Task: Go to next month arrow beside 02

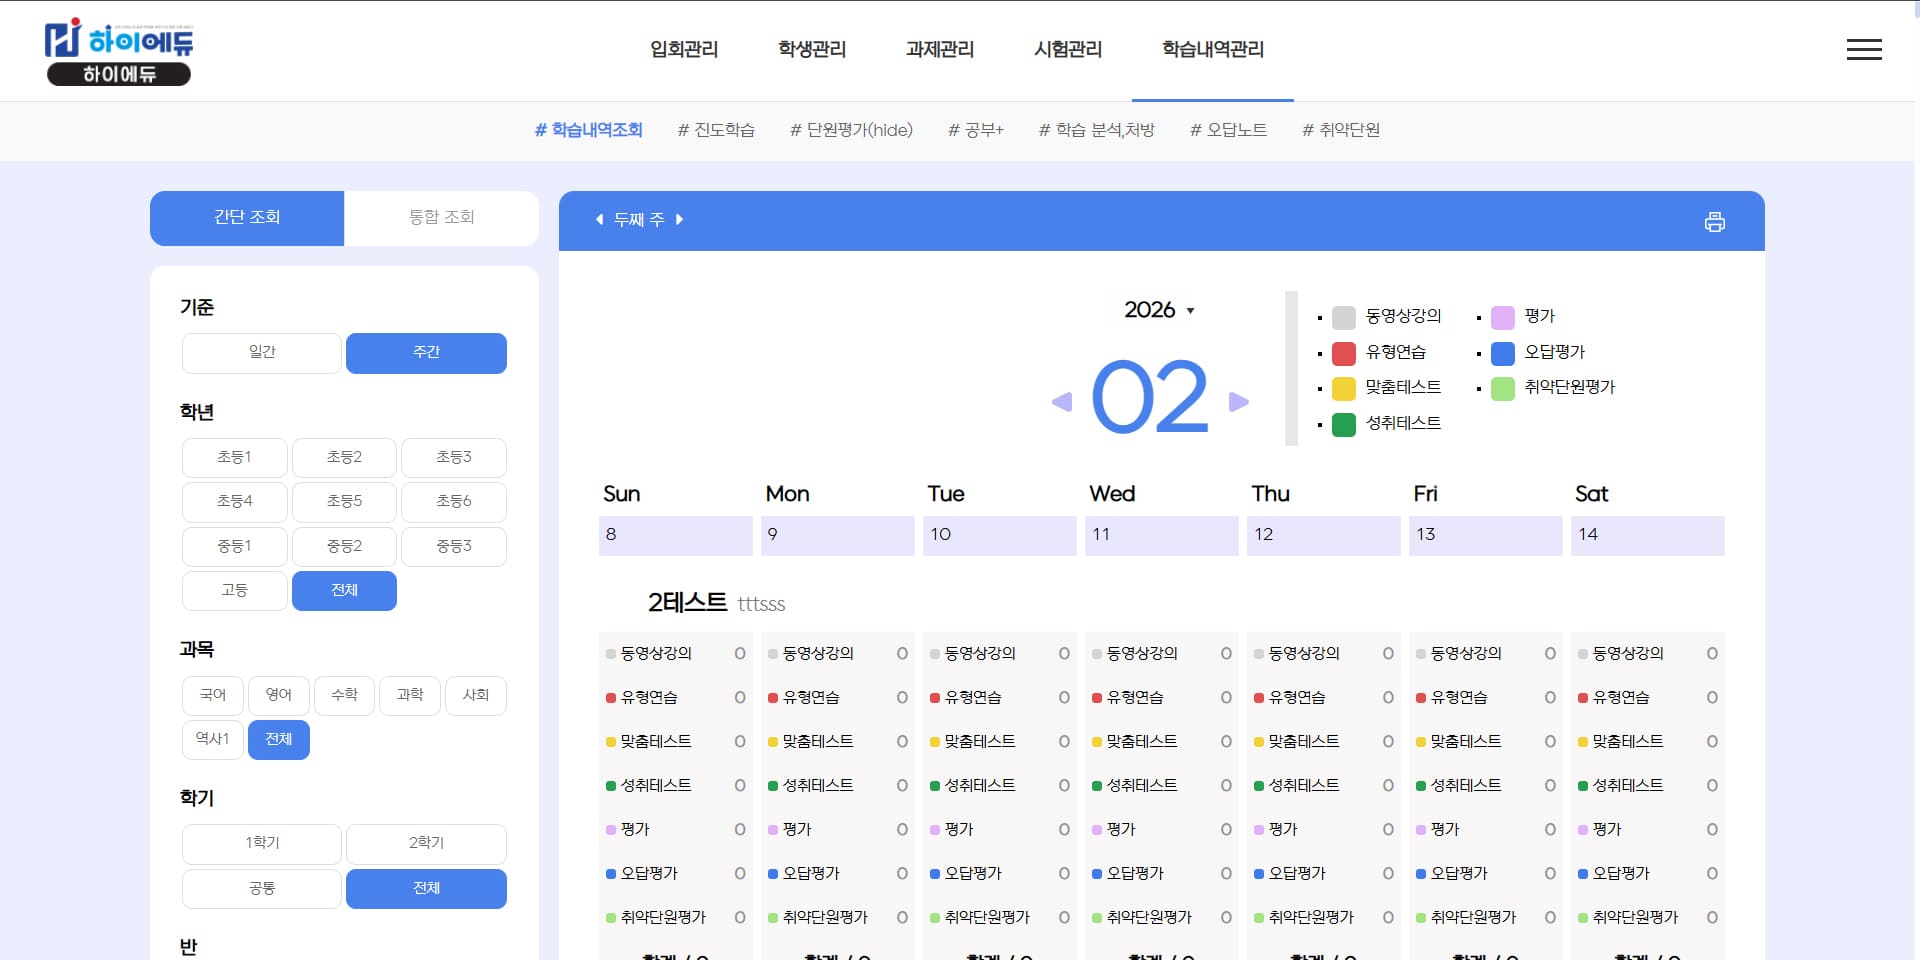Action: pos(1239,402)
